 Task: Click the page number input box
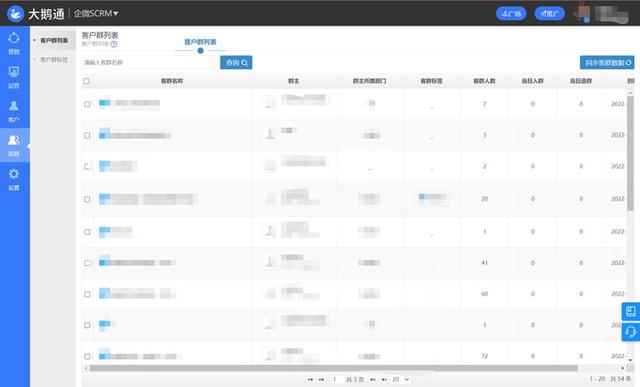pyautogui.click(x=335, y=380)
